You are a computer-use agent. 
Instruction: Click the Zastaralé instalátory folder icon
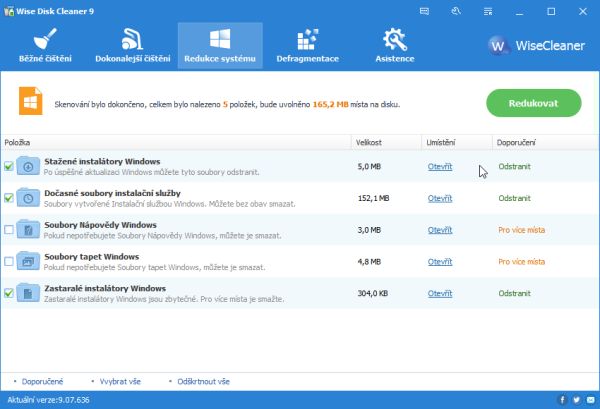(x=28, y=293)
